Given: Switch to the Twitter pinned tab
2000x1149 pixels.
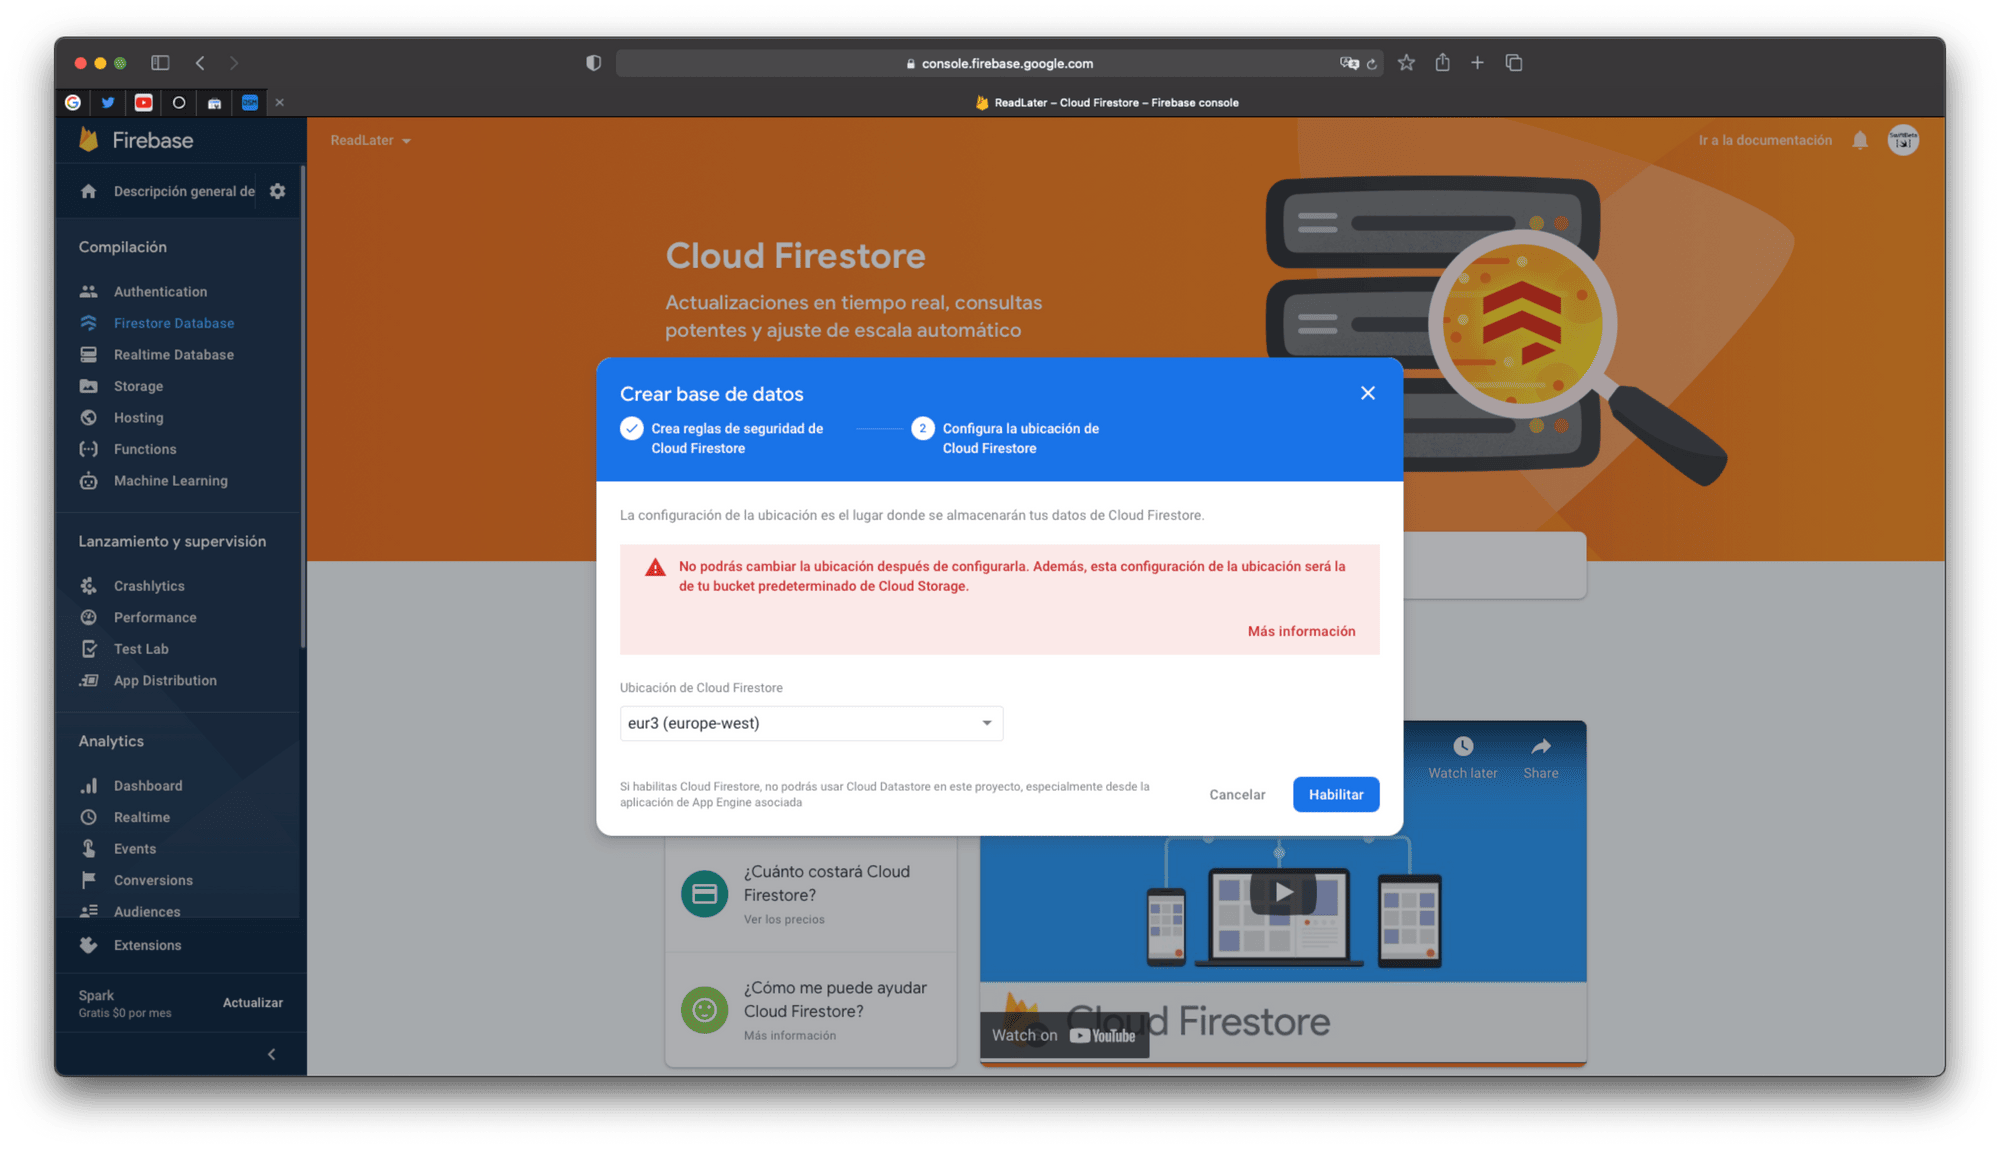Looking at the screenshot, I should pos(108,102).
